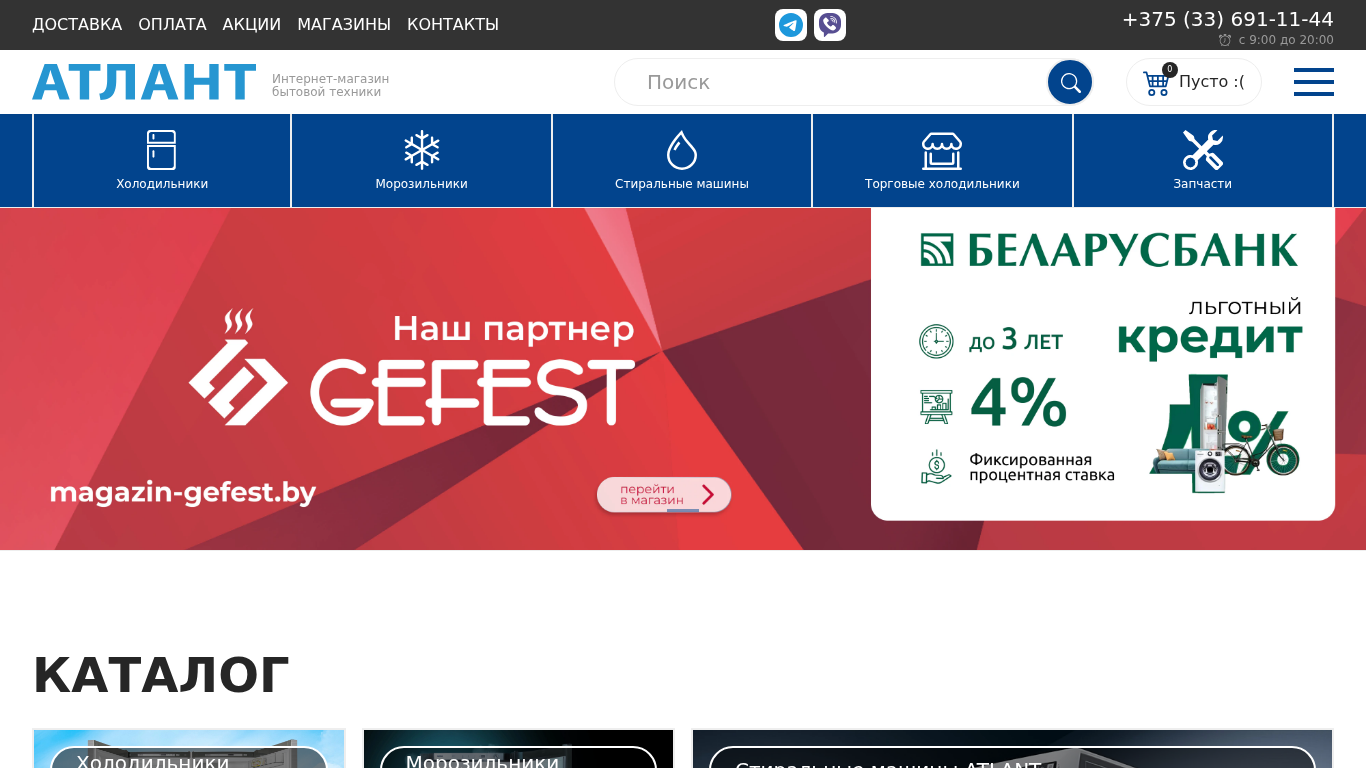Click the 'Пусто :(' cart text
1366x768 pixels.
click(x=1212, y=82)
